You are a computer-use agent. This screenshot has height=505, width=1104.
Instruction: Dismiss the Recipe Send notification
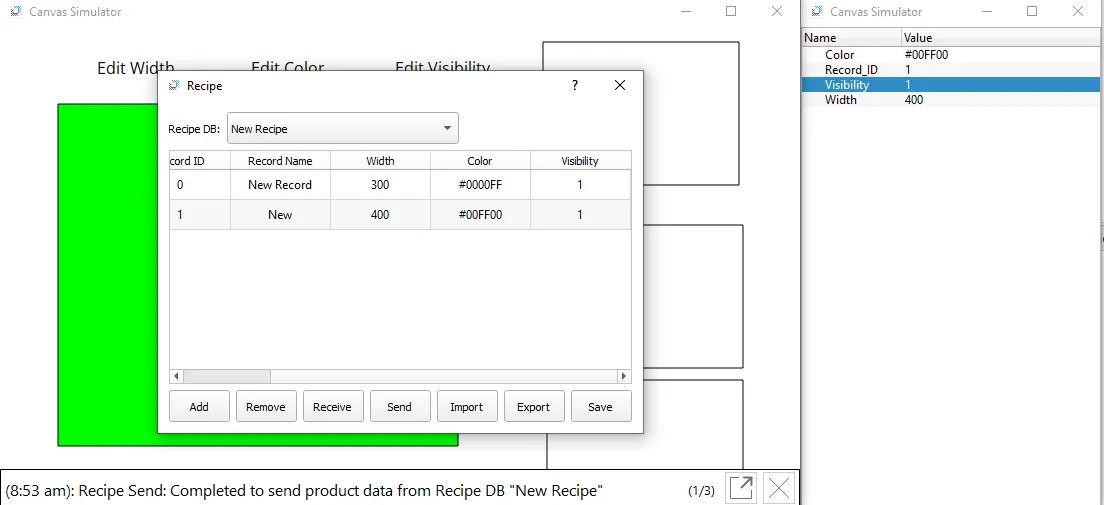pos(779,489)
